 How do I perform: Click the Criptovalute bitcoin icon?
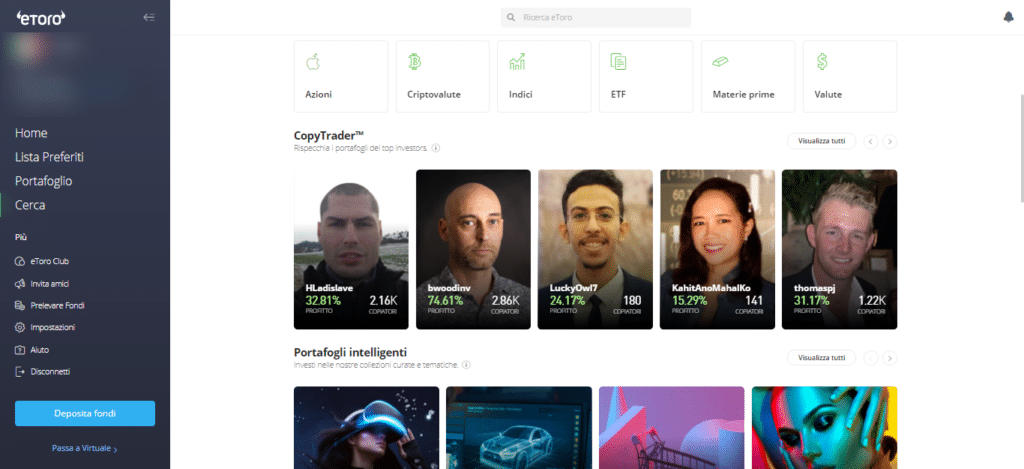click(x=415, y=62)
